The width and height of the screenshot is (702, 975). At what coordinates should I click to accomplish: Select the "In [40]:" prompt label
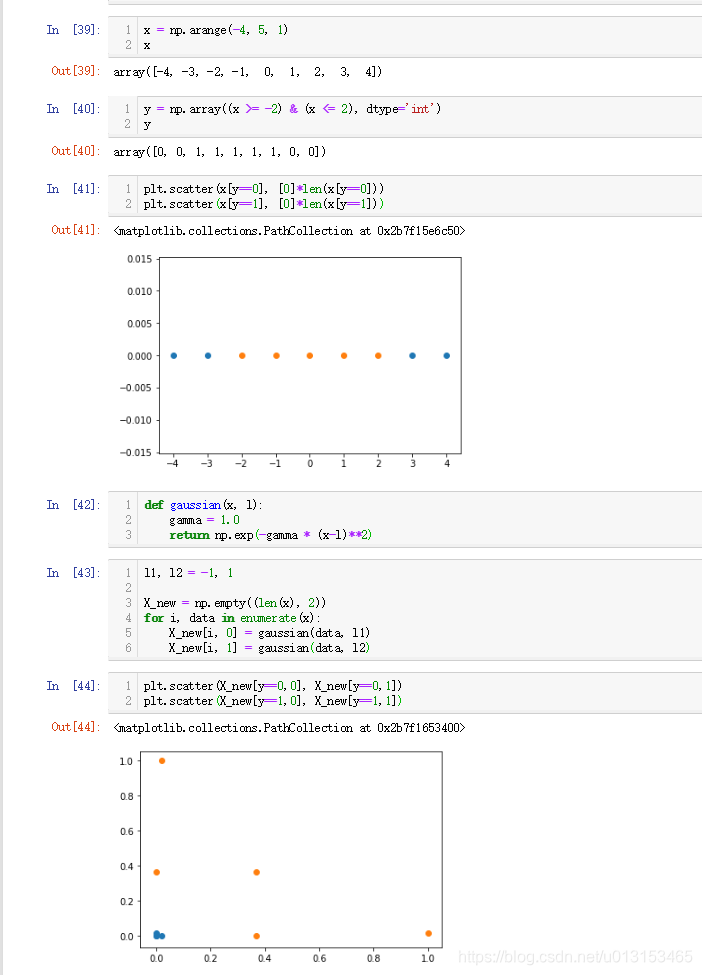click(x=73, y=108)
